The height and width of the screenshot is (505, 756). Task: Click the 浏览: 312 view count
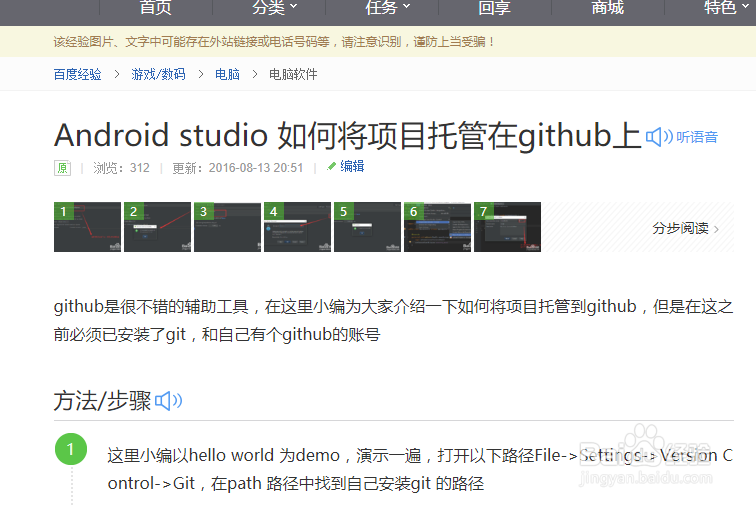coord(122,168)
